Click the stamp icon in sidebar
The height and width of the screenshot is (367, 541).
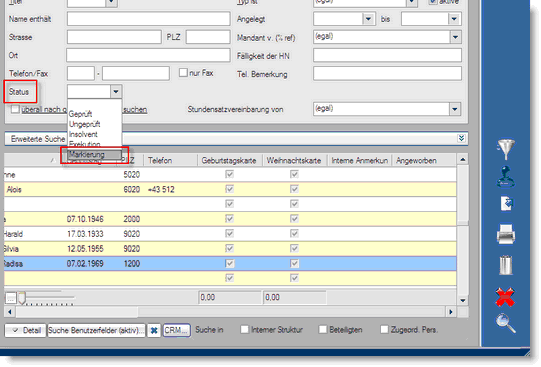(505, 177)
